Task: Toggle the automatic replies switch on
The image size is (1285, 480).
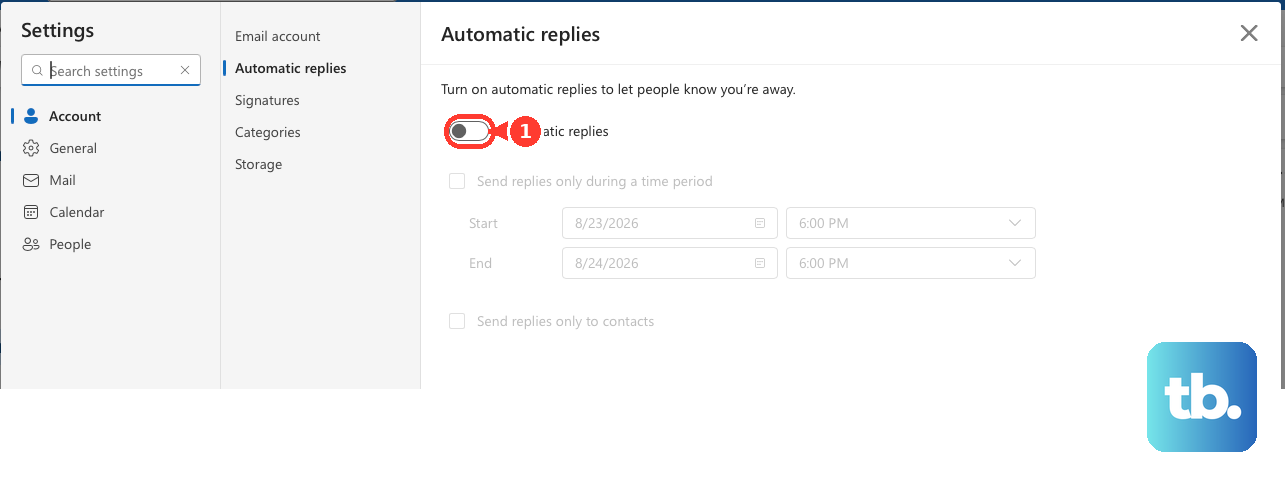Action: pyautogui.click(x=469, y=131)
